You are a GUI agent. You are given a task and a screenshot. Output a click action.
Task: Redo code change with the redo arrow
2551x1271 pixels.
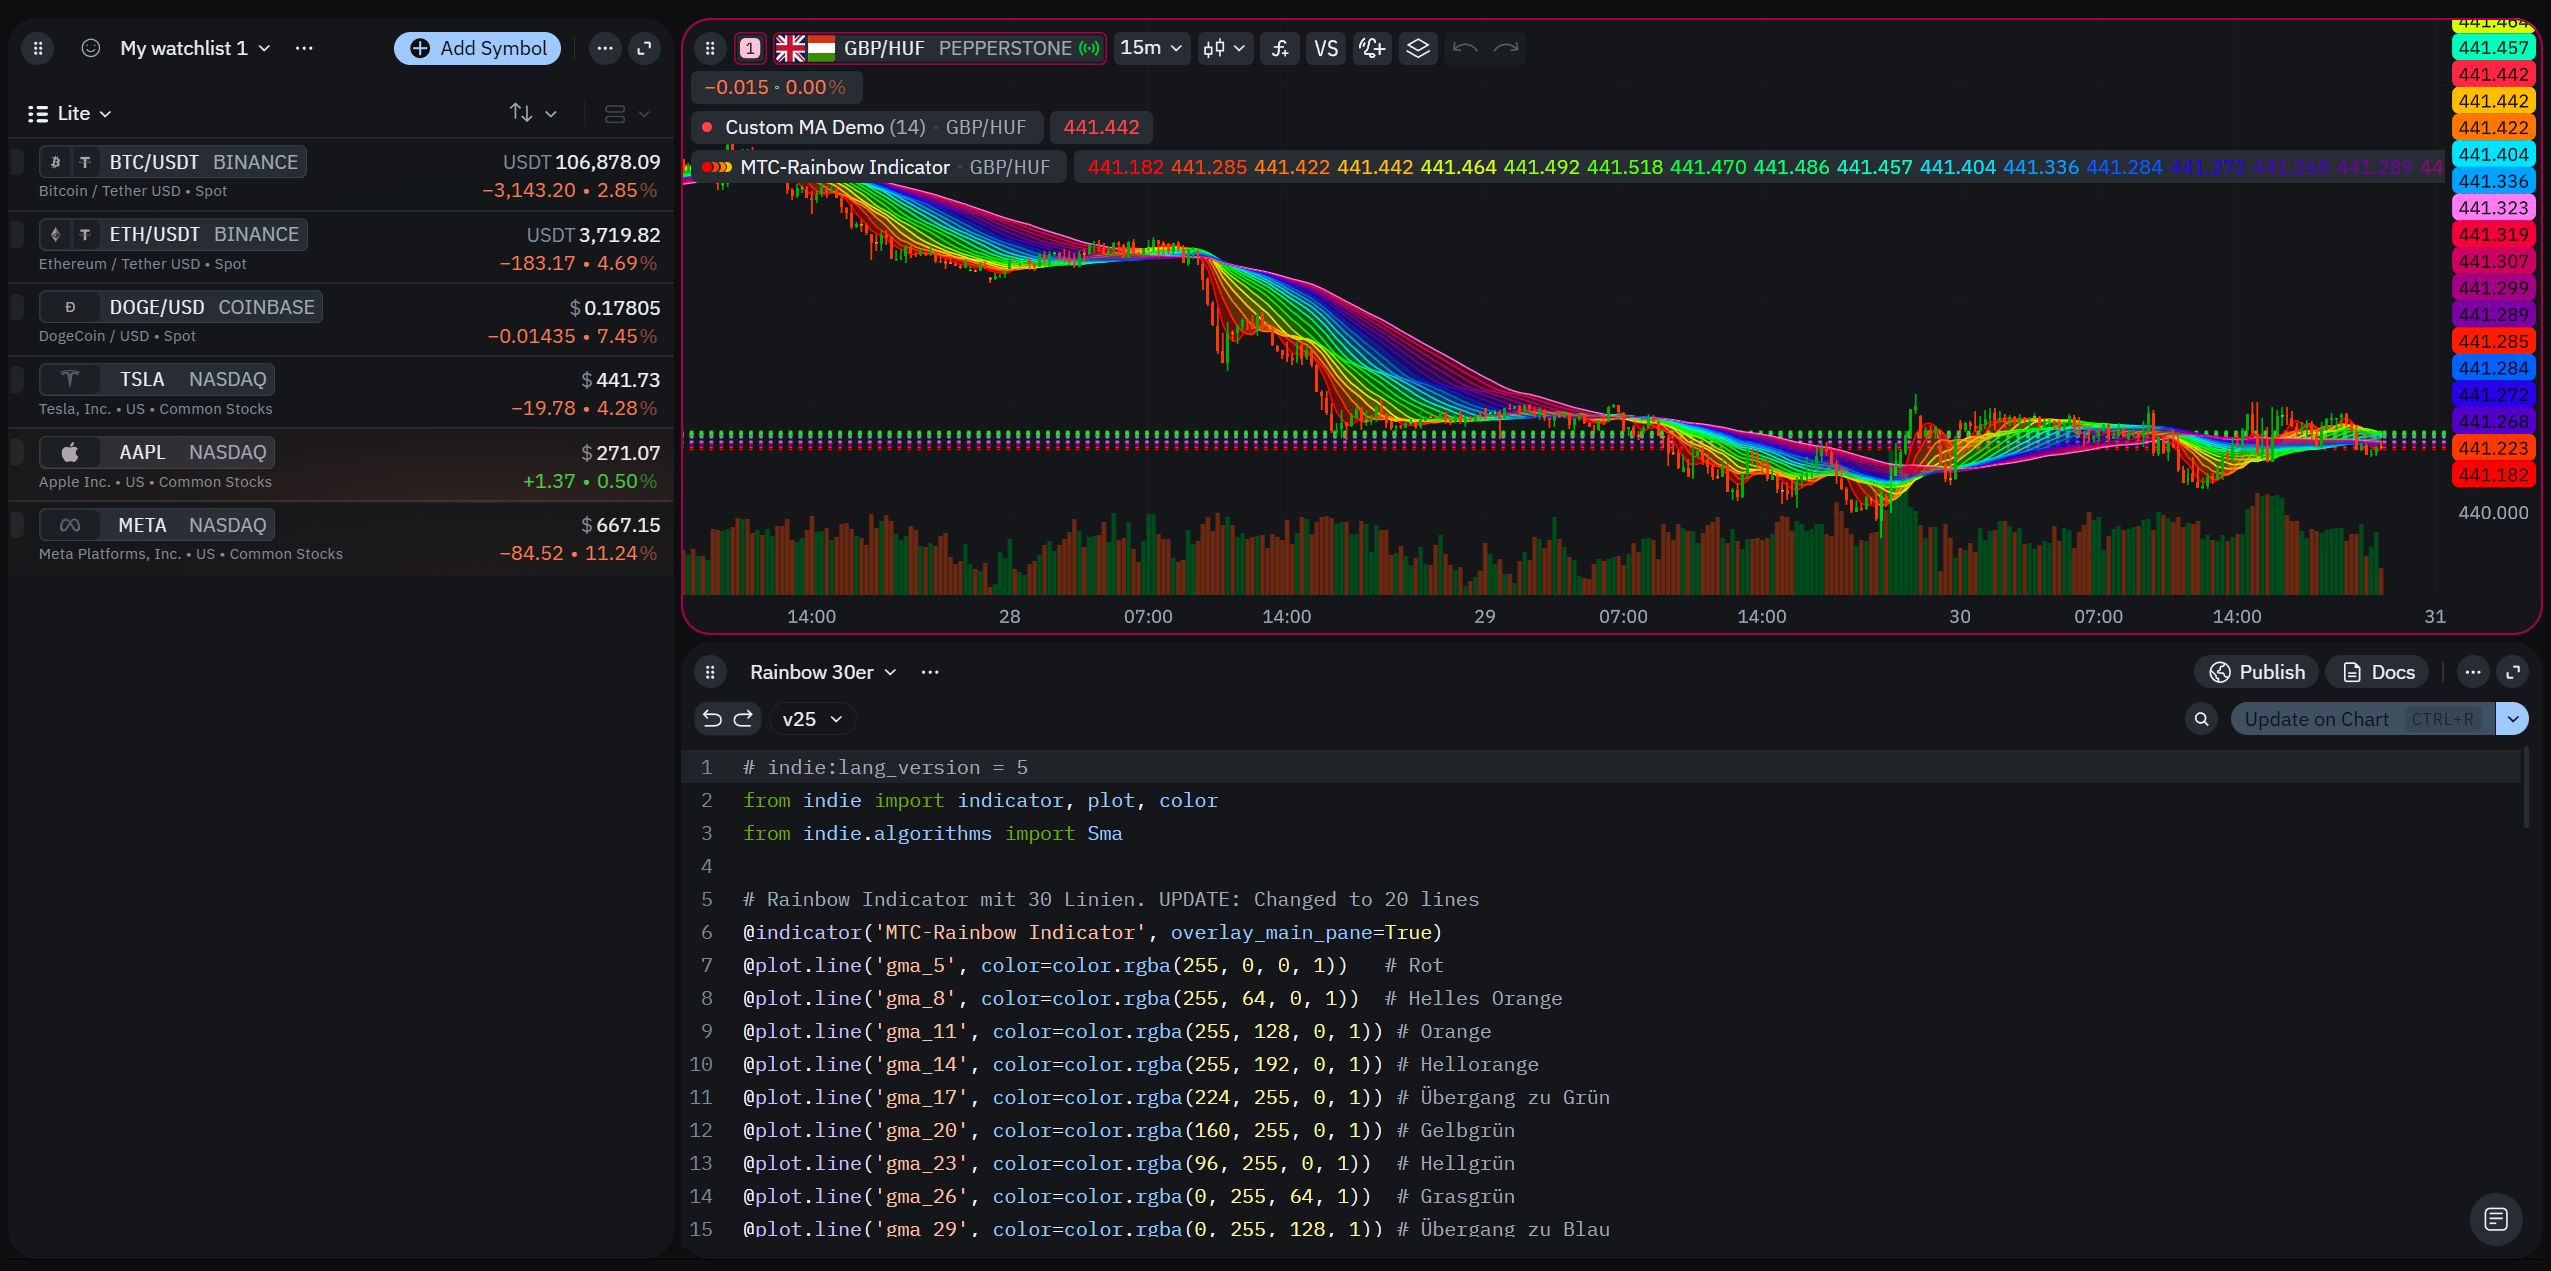click(x=743, y=718)
